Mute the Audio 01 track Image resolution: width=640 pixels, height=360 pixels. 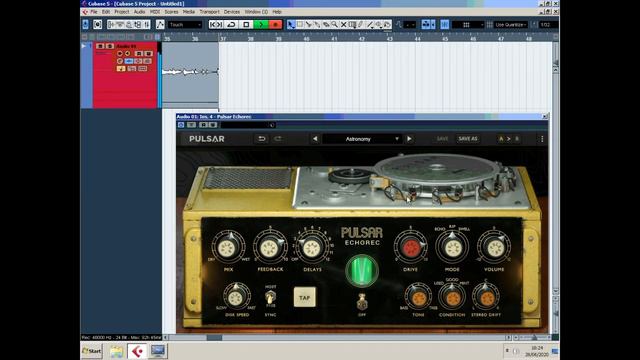[x=100, y=46]
